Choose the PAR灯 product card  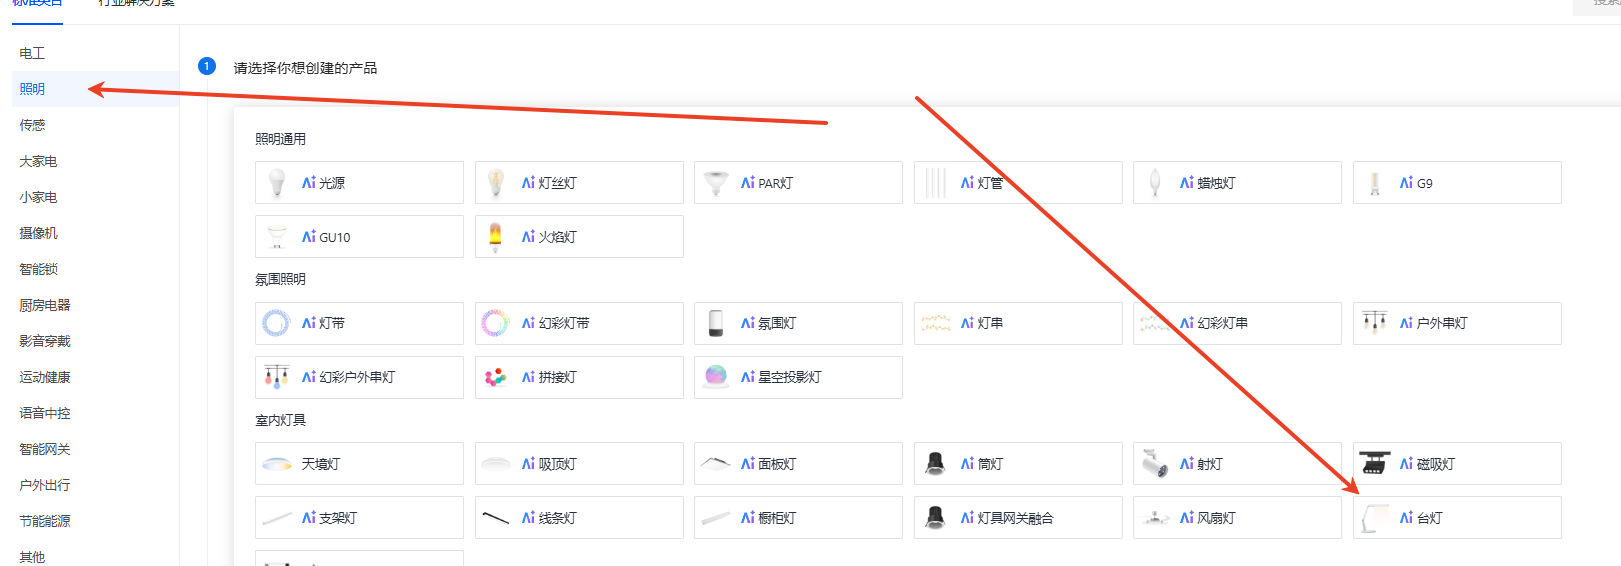point(798,183)
